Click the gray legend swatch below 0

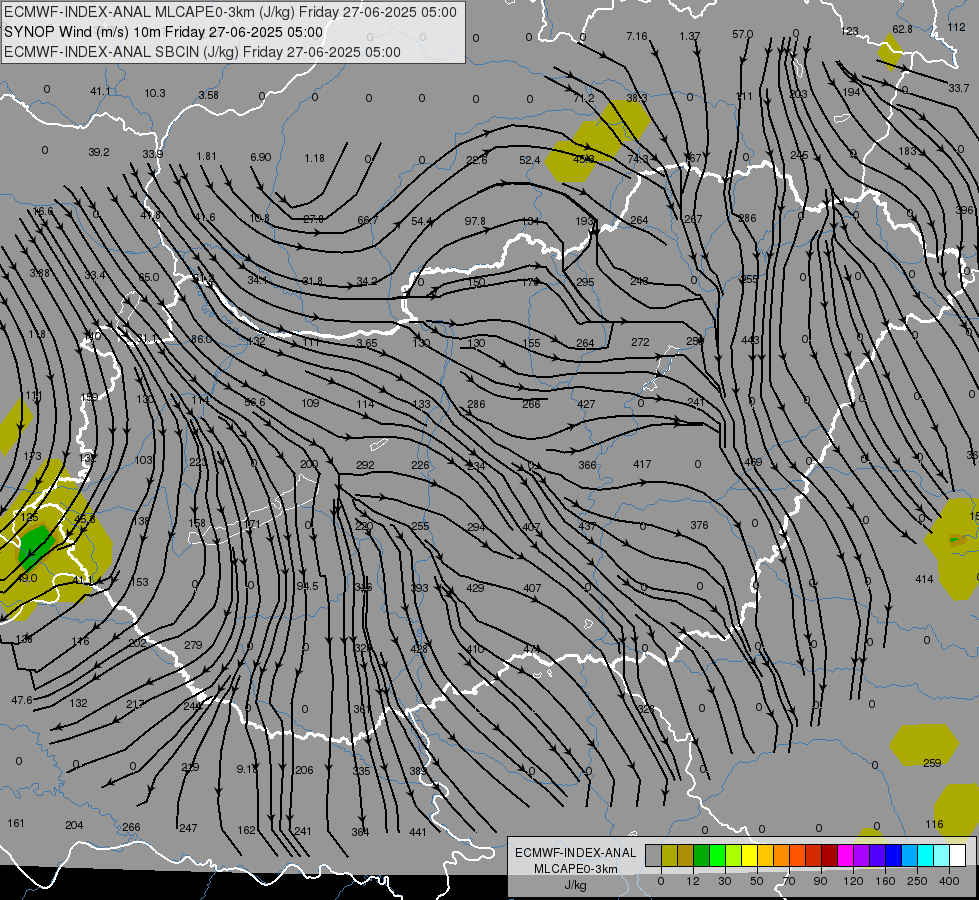653,856
